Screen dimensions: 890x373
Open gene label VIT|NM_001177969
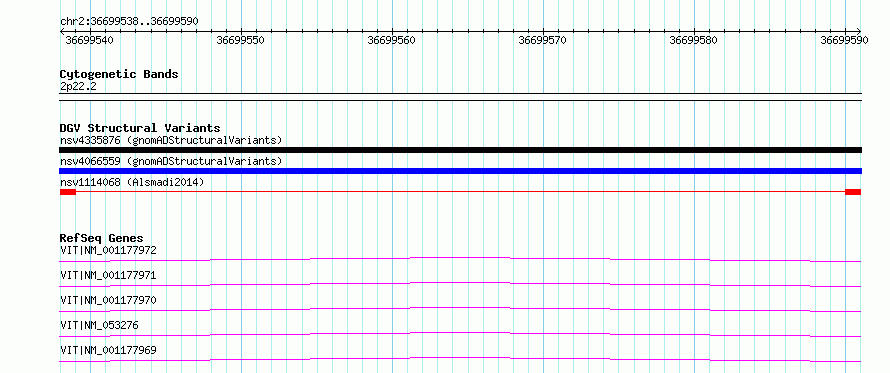click(108, 350)
